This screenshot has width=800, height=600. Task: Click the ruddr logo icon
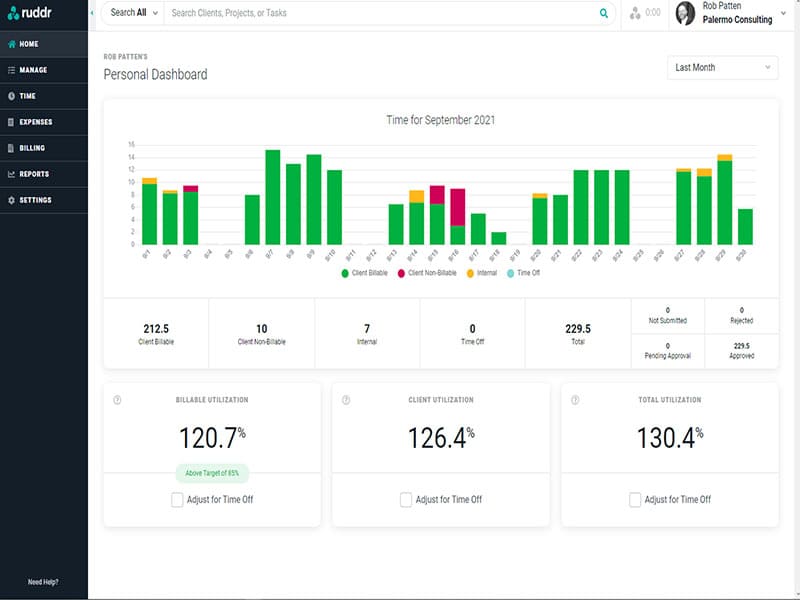point(11,14)
